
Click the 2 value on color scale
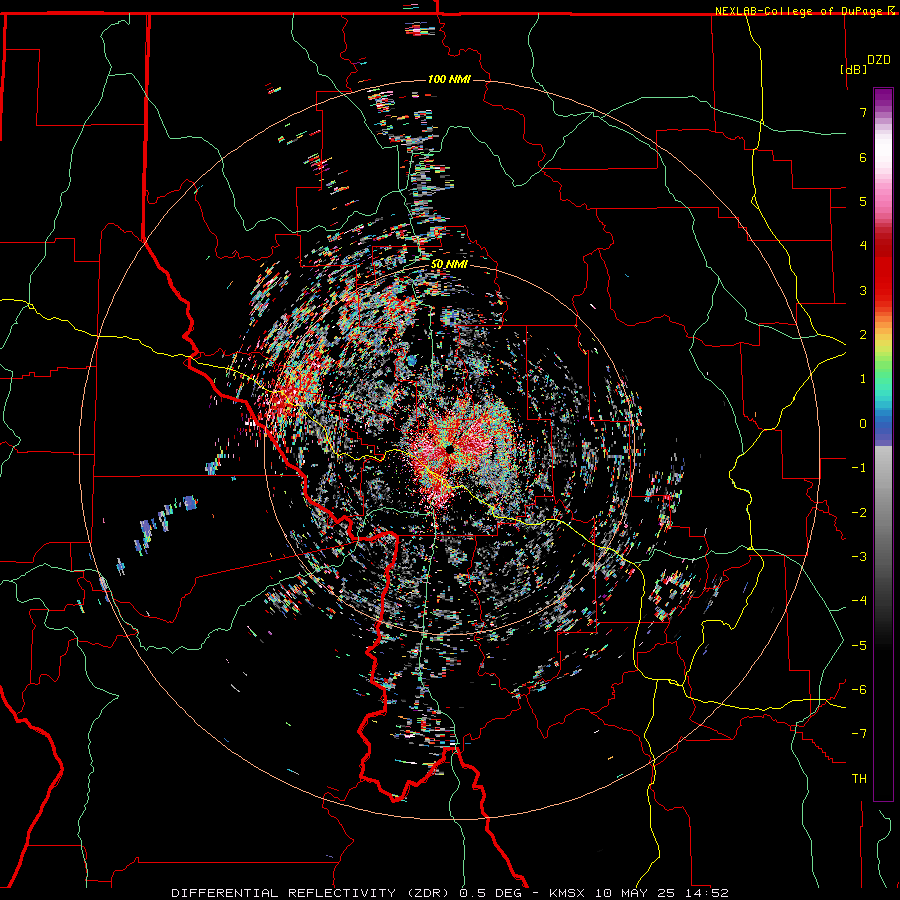(x=863, y=335)
